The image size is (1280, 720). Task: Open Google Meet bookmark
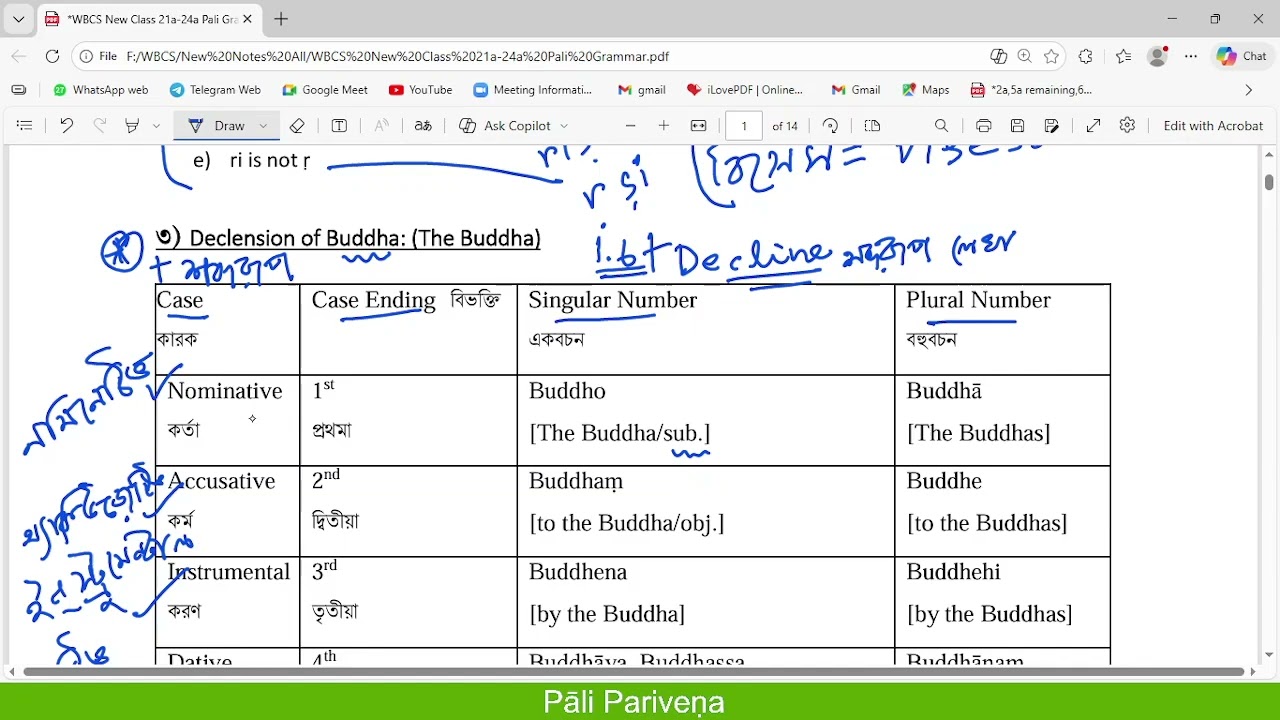click(325, 90)
